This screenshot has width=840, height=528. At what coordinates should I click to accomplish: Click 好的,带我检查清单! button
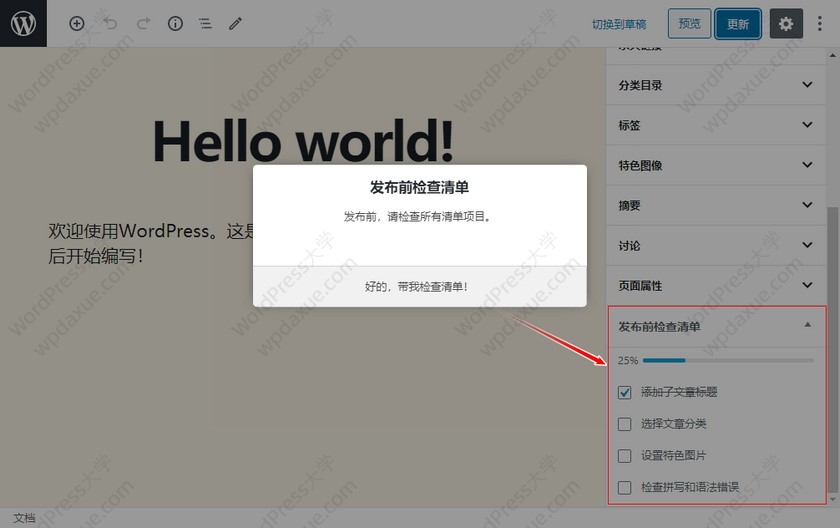pos(419,286)
